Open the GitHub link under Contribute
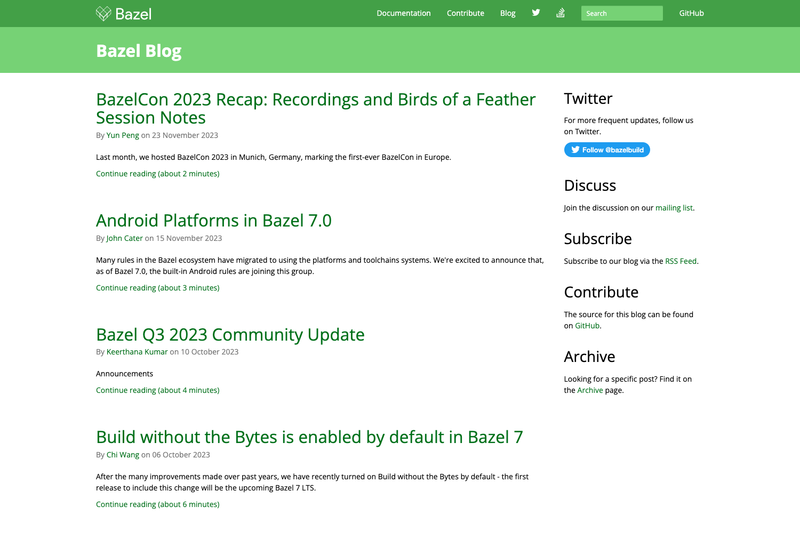The height and width of the screenshot is (533, 800). pyautogui.click(x=587, y=326)
